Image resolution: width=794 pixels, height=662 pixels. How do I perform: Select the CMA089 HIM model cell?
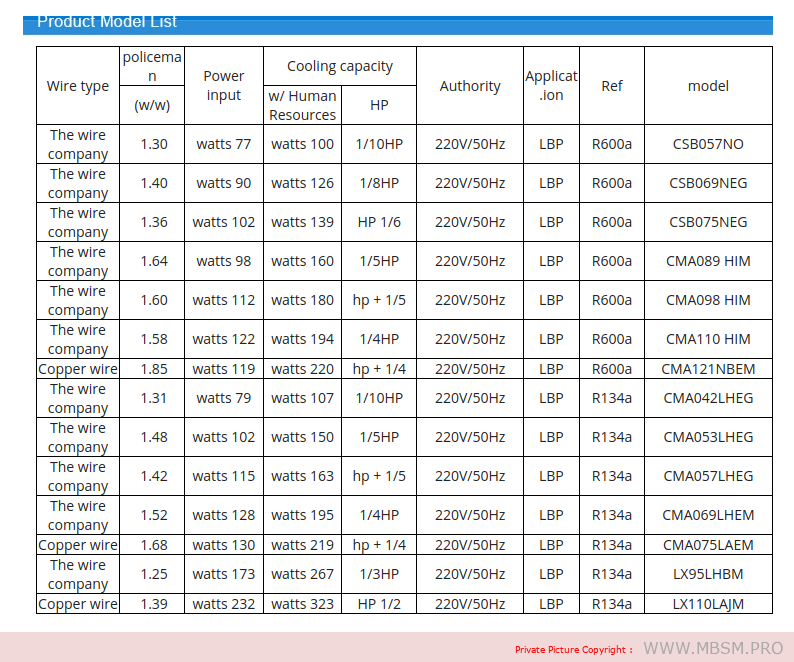tap(708, 261)
